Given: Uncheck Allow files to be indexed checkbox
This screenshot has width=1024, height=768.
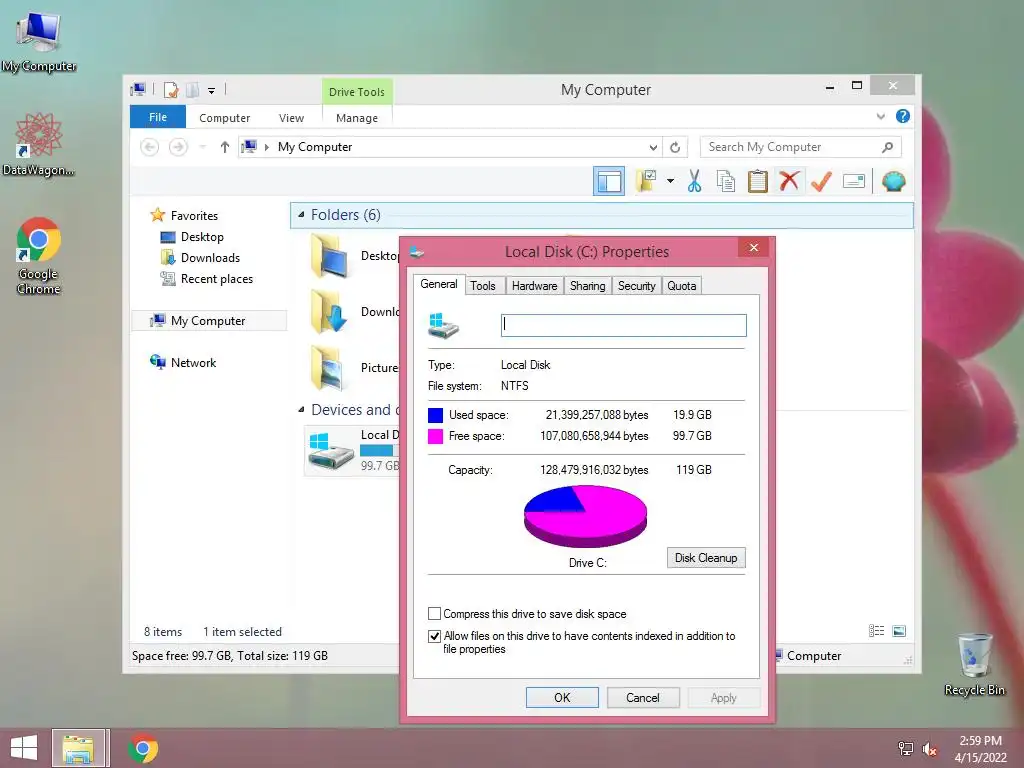Looking at the screenshot, I should 434,636.
